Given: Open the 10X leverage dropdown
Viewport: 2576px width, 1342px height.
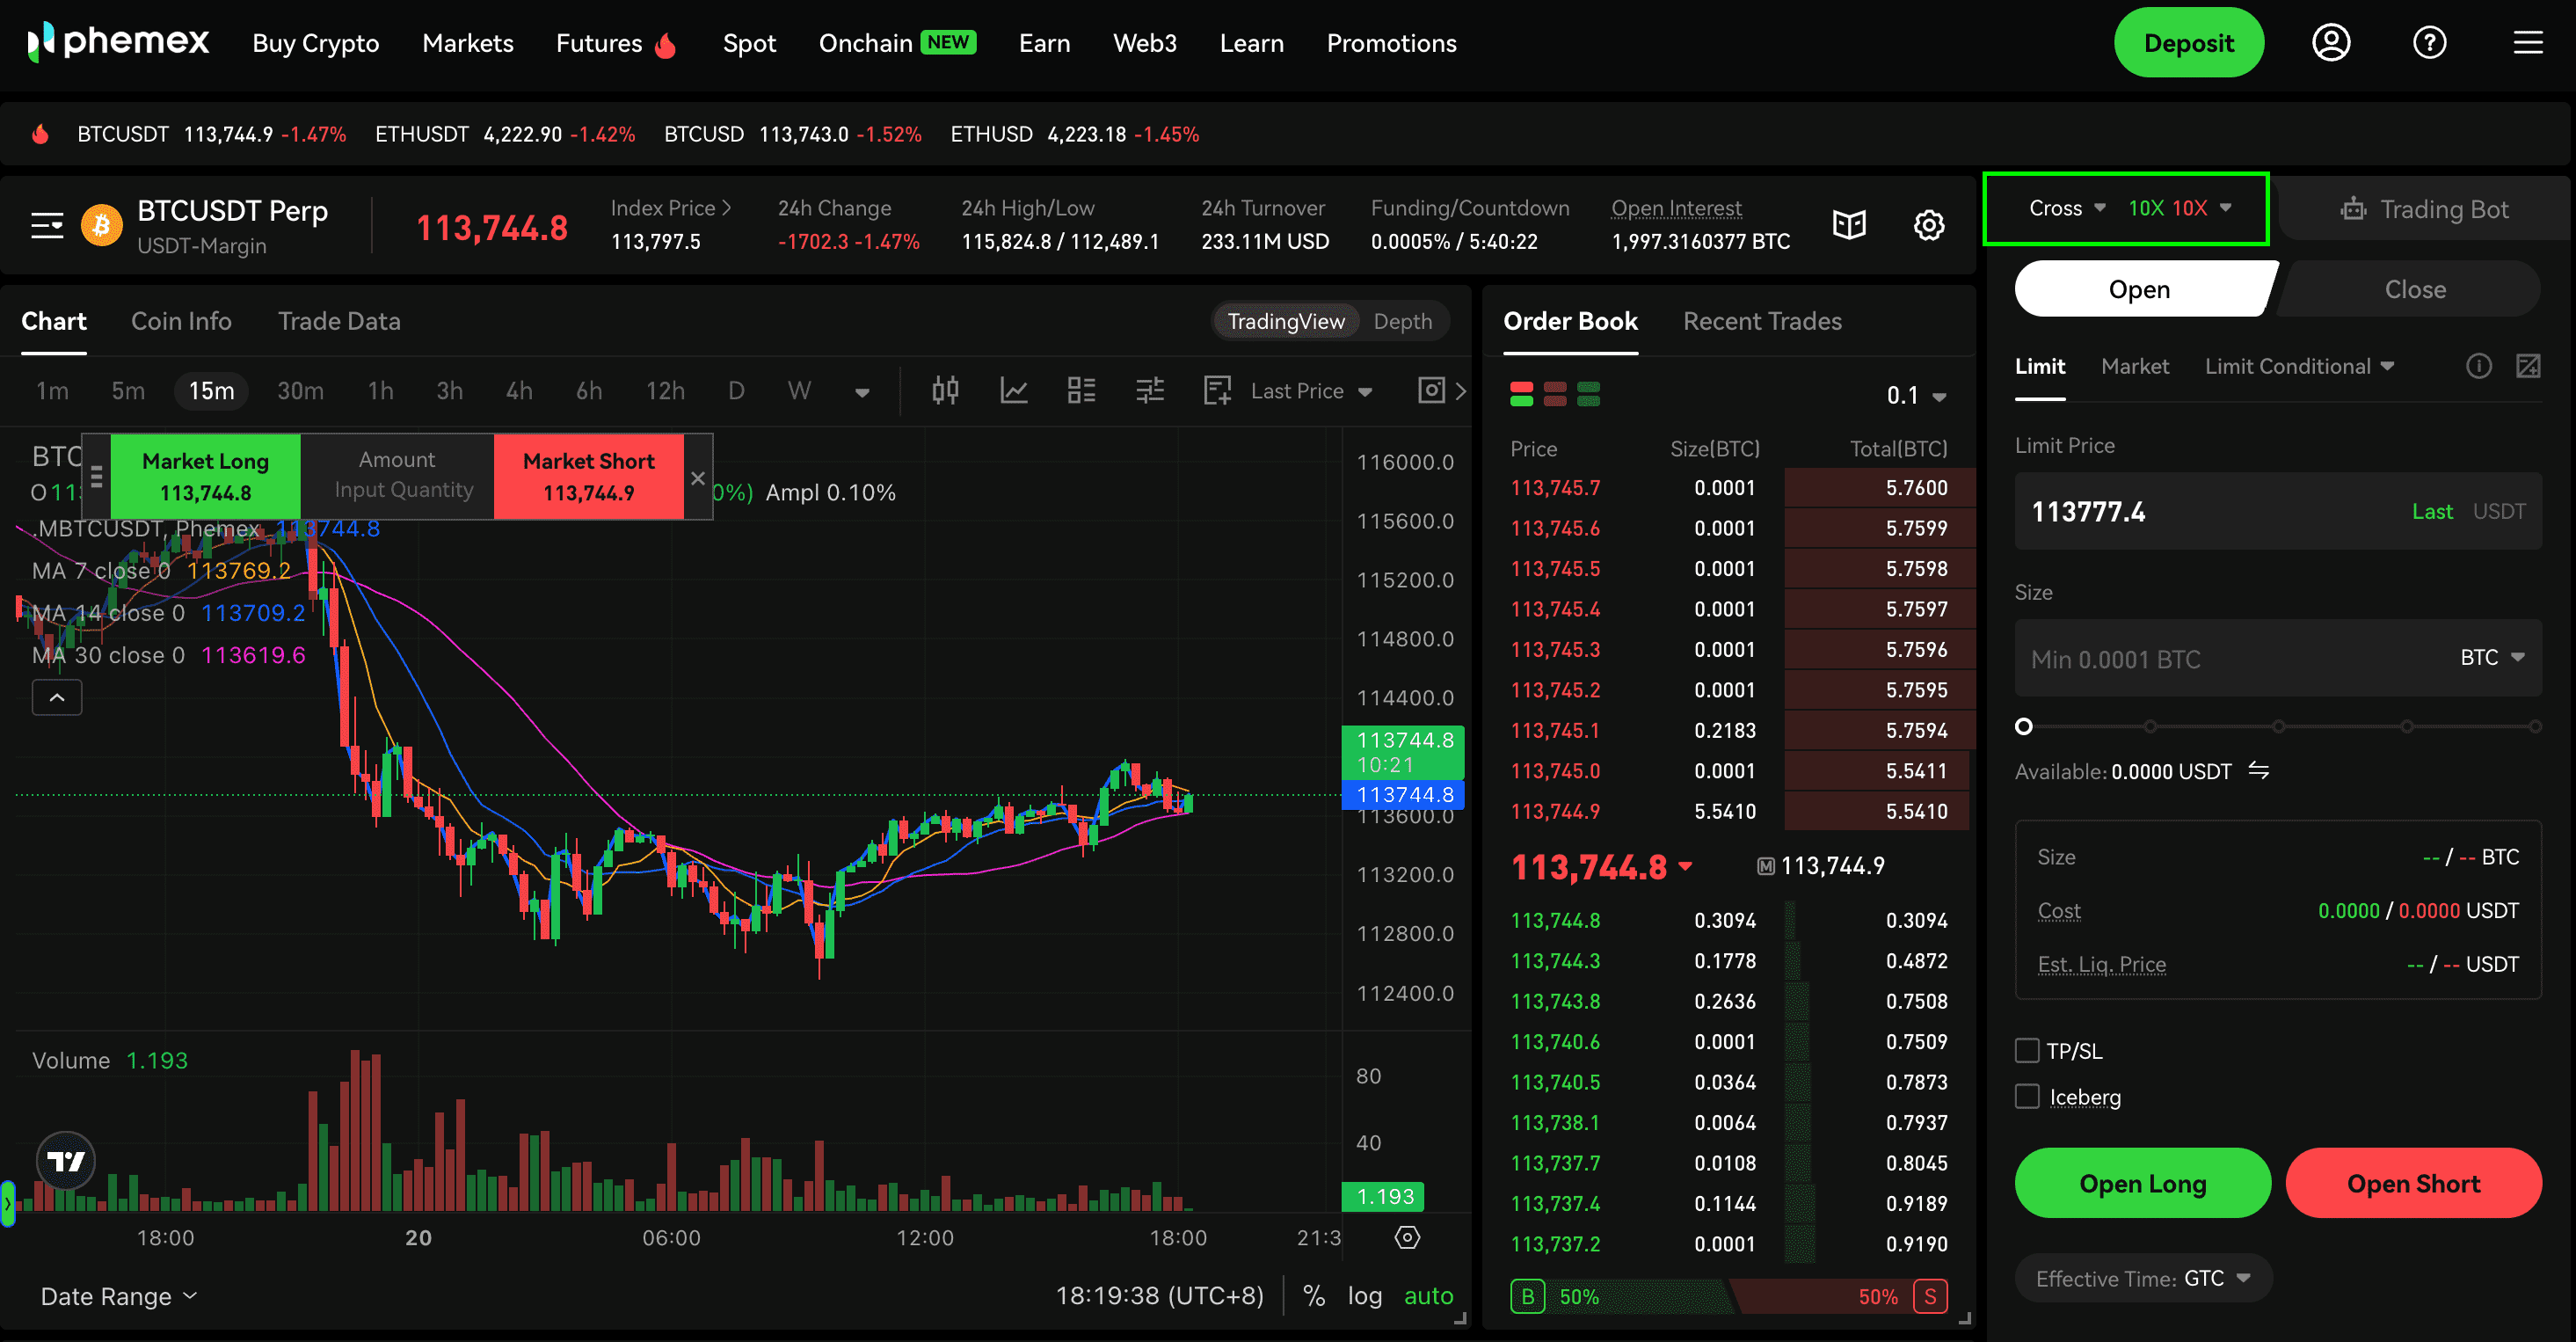Looking at the screenshot, I should coord(2179,208).
